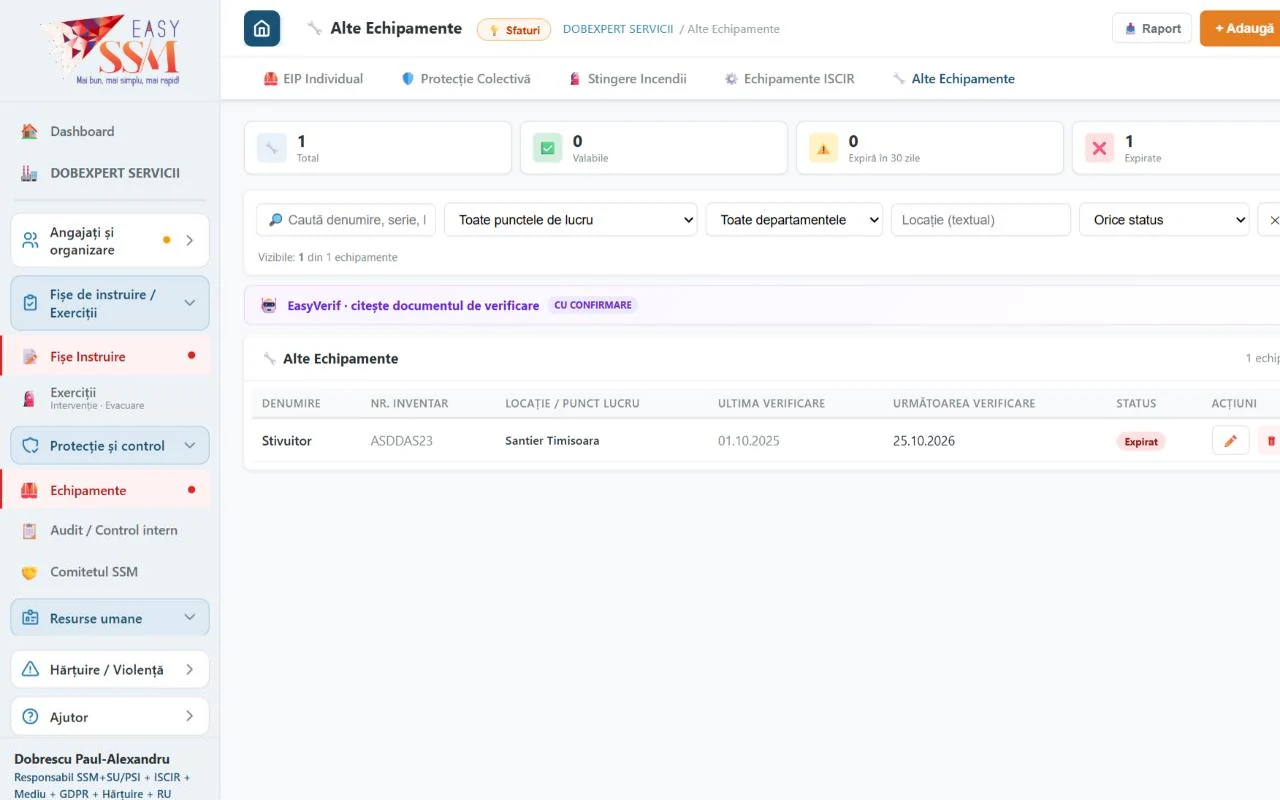Screen dimensions: 1280x800
Task: Open the Orice status dropdown
Action: click(x=1164, y=220)
